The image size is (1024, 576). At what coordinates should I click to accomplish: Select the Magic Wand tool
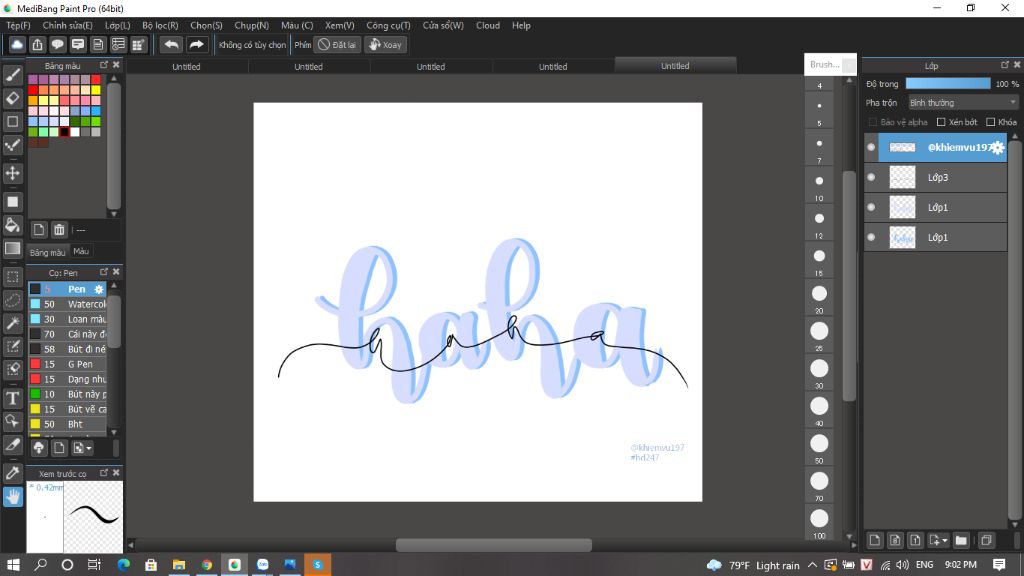[12, 323]
